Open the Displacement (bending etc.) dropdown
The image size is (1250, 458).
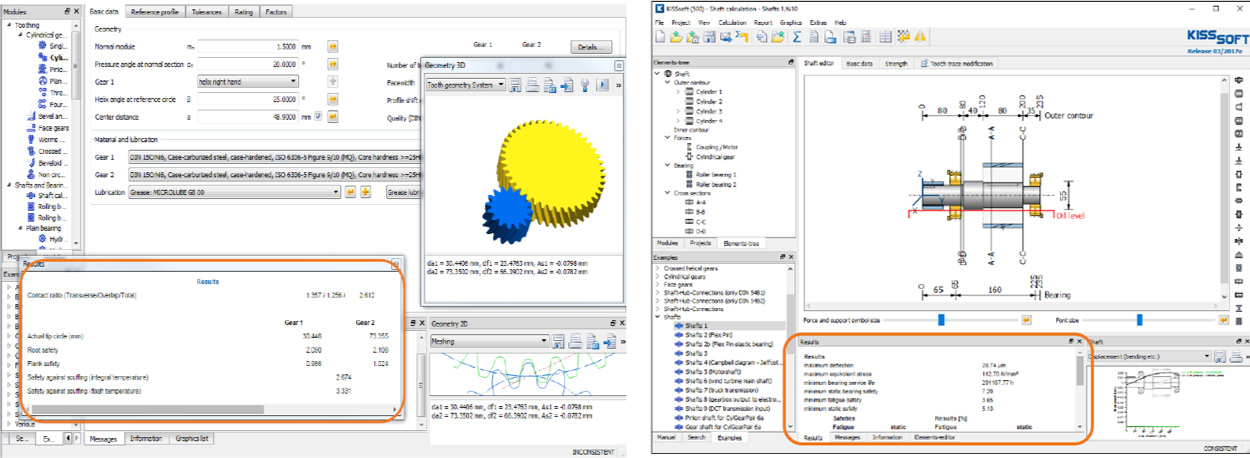(1150, 357)
